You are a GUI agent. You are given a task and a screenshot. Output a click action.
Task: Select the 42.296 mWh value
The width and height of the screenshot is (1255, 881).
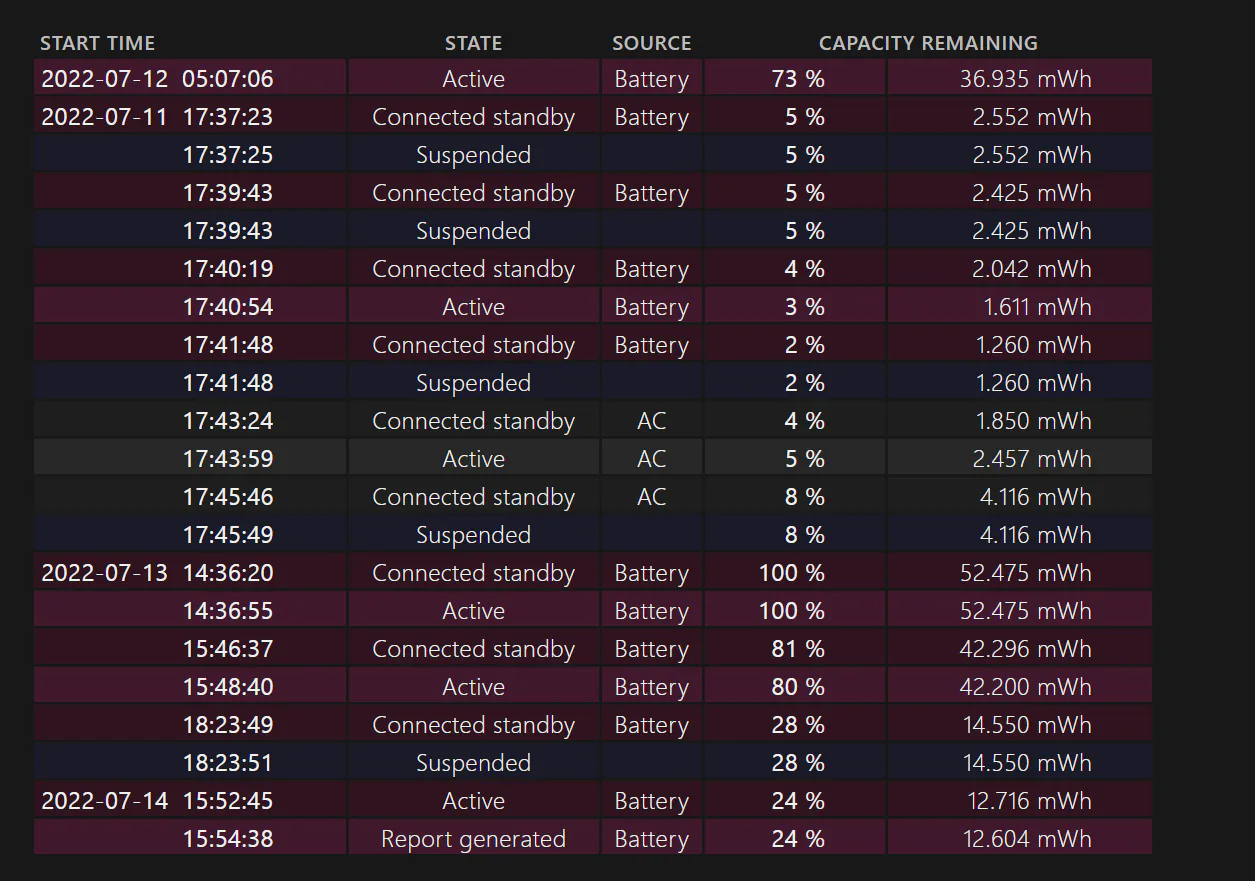[1026, 649]
